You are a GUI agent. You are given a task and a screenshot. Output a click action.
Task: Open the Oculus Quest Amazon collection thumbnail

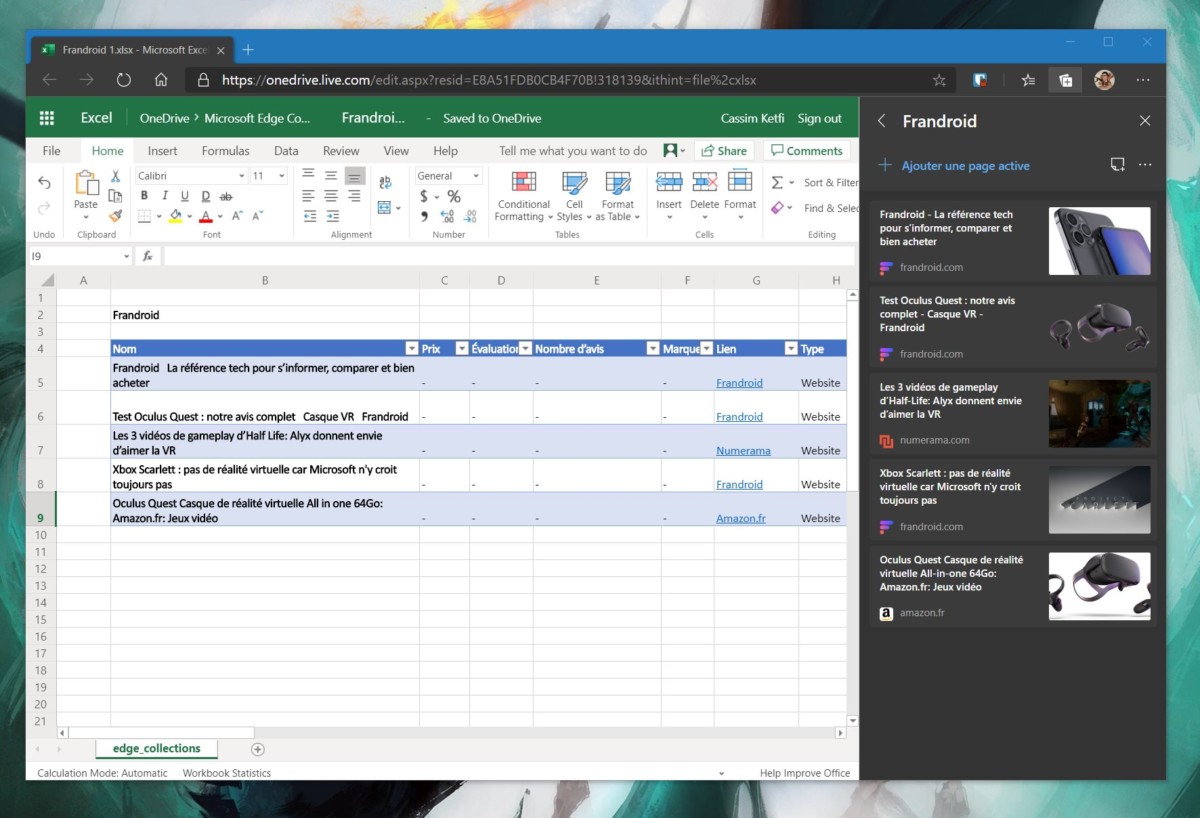1099,586
